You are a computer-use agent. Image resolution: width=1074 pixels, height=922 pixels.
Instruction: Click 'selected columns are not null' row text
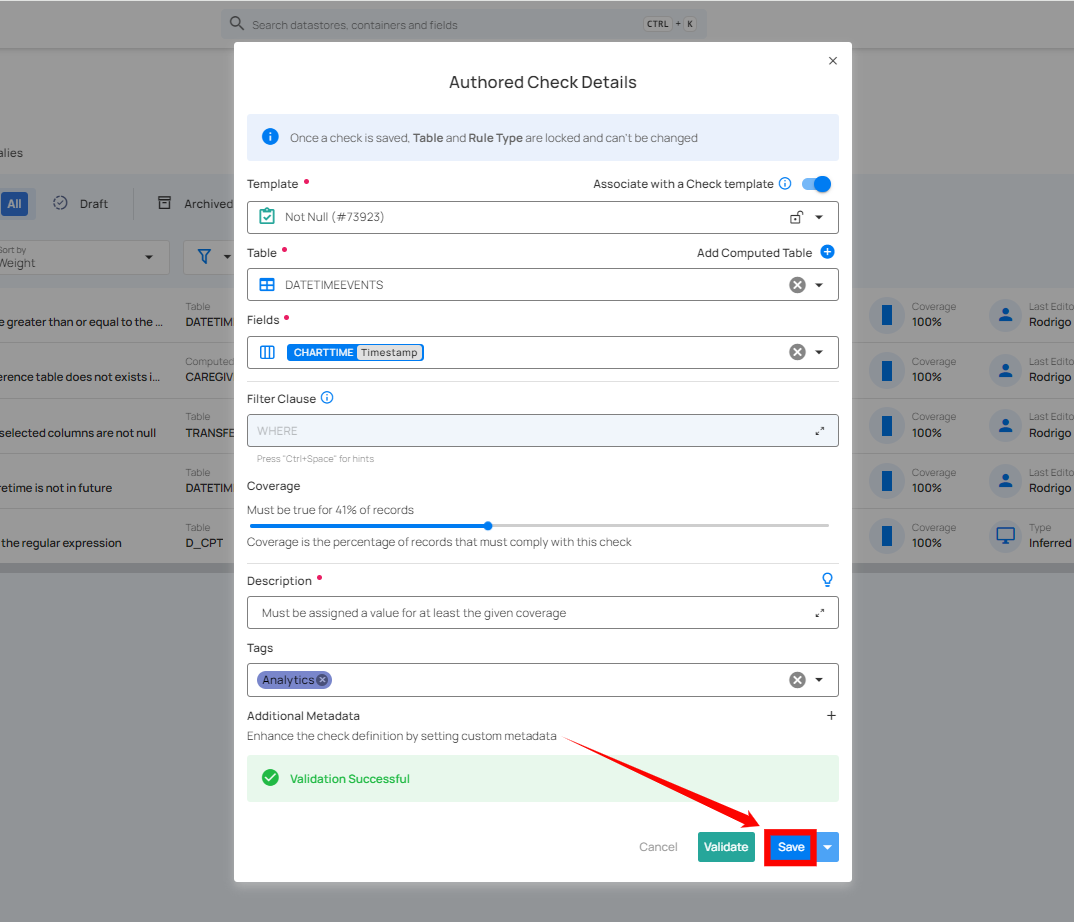[78, 433]
